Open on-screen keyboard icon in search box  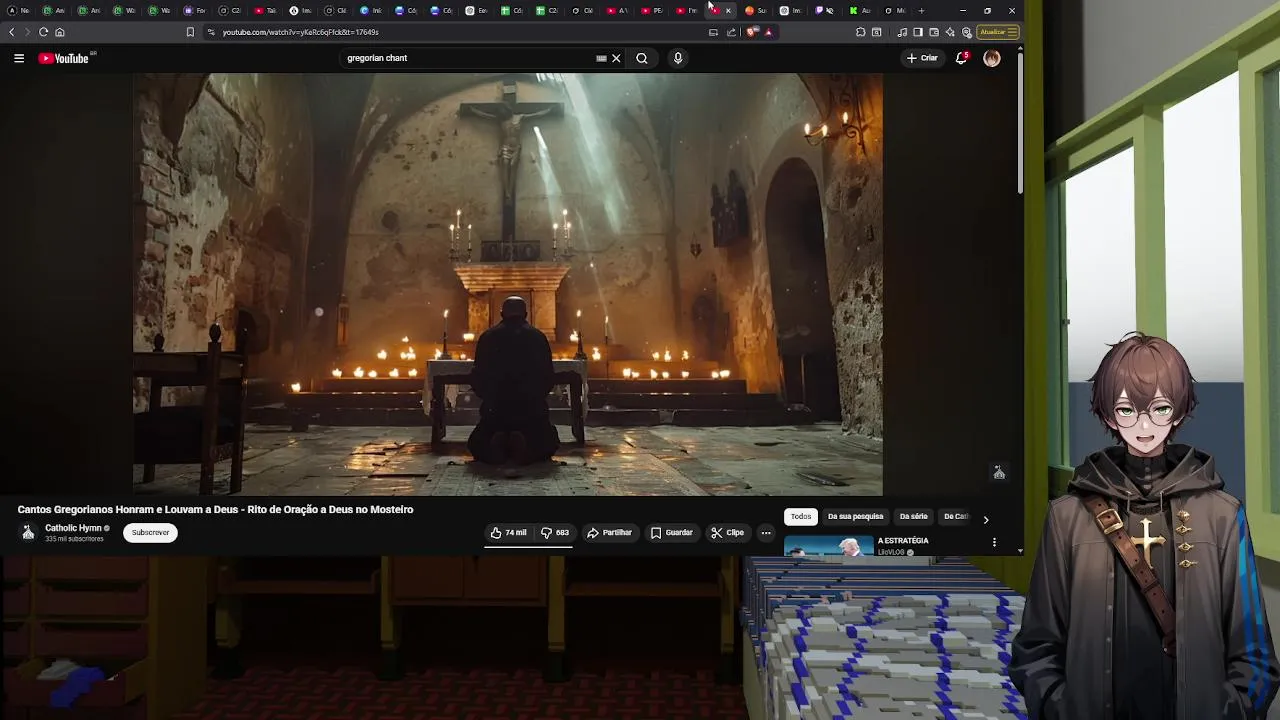601,58
